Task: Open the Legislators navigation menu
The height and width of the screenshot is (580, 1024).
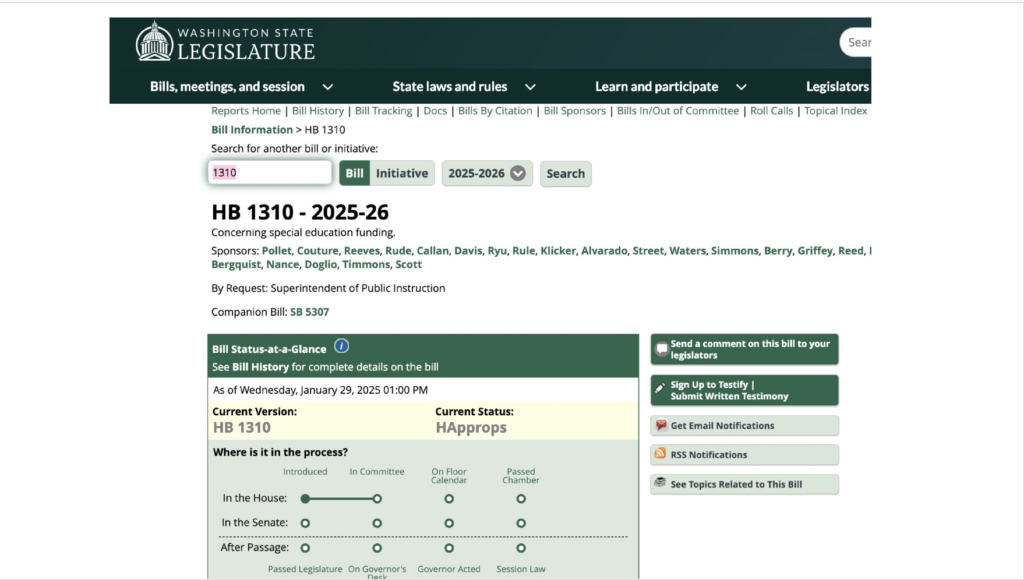Action: (x=837, y=87)
